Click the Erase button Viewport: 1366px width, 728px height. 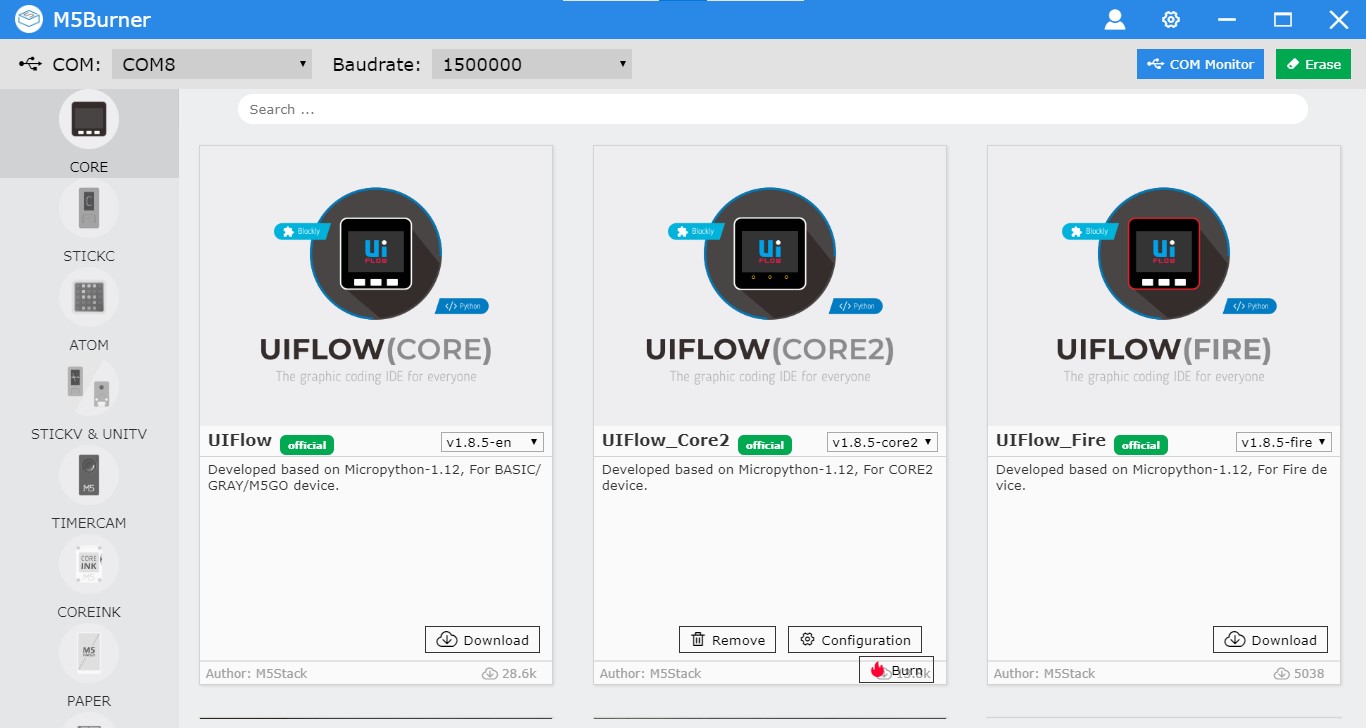coord(1313,63)
